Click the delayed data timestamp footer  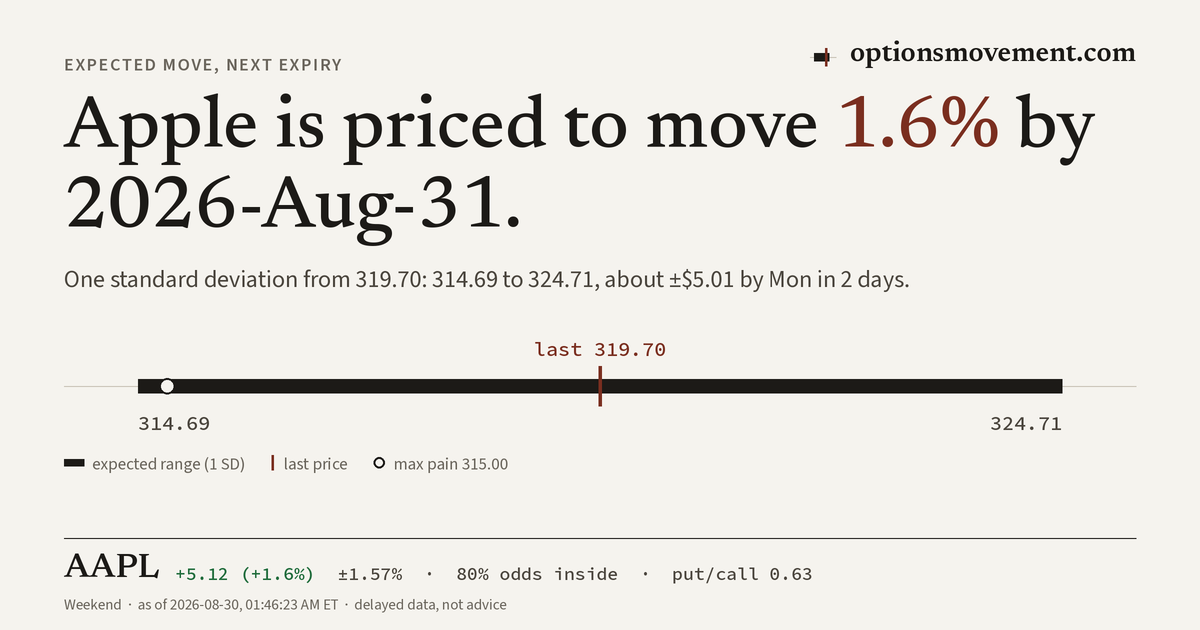pos(285,605)
